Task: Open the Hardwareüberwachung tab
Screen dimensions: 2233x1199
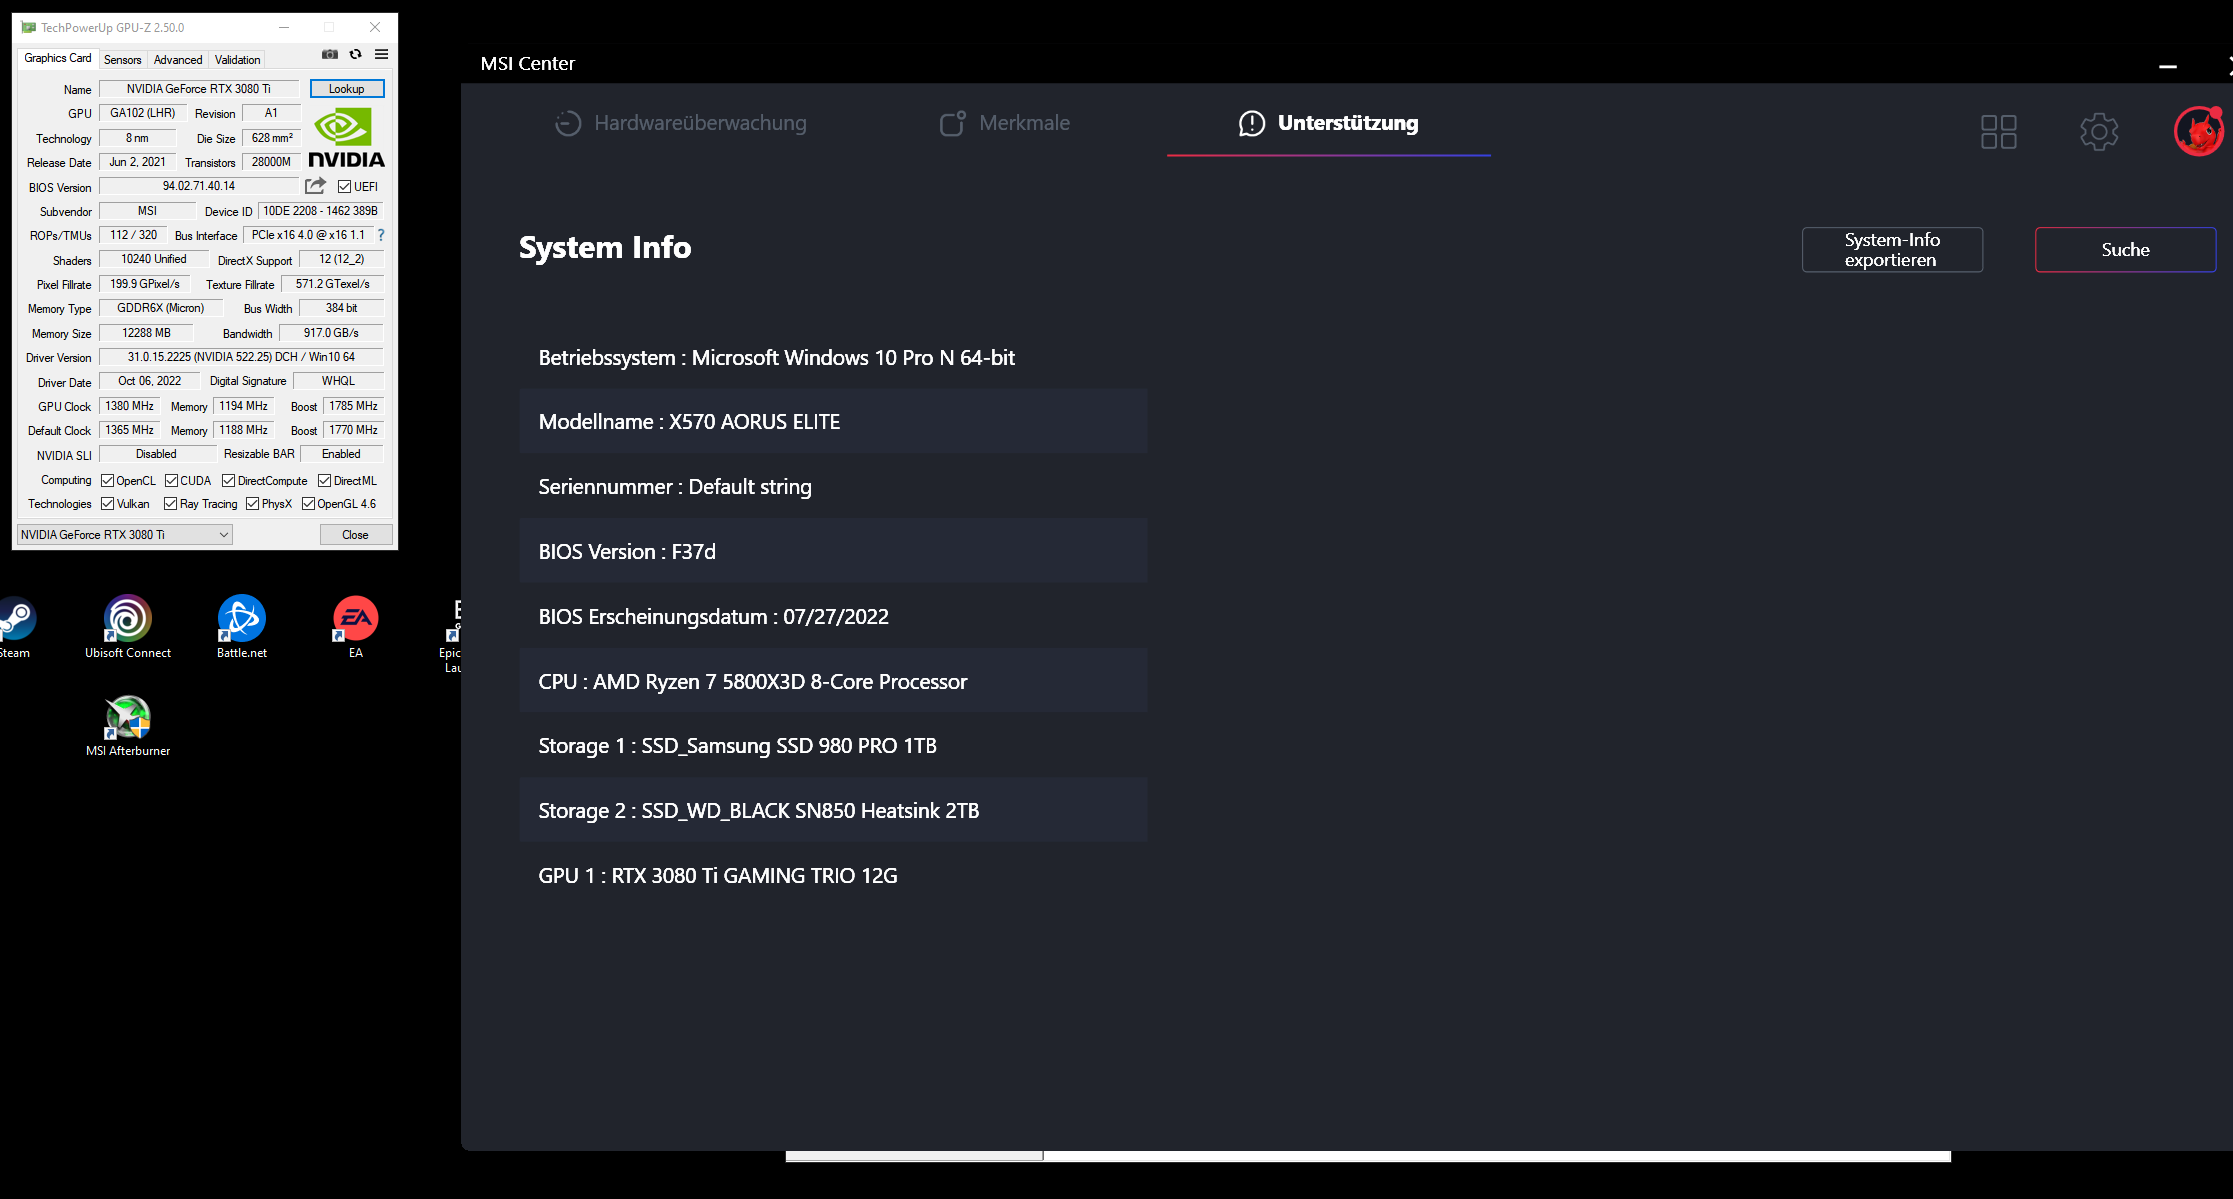Action: (x=681, y=123)
